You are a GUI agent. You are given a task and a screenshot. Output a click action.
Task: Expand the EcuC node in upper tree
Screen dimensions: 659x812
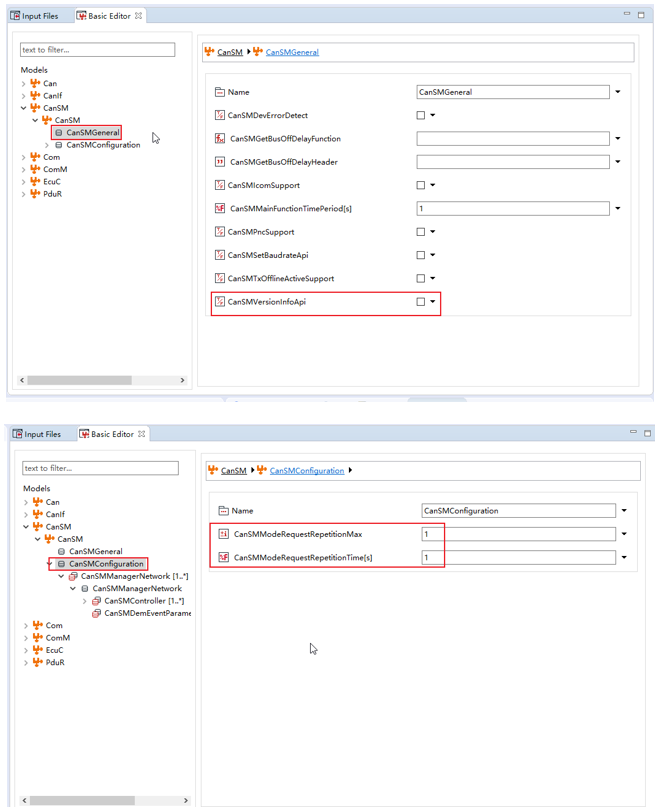tap(23, 182)
